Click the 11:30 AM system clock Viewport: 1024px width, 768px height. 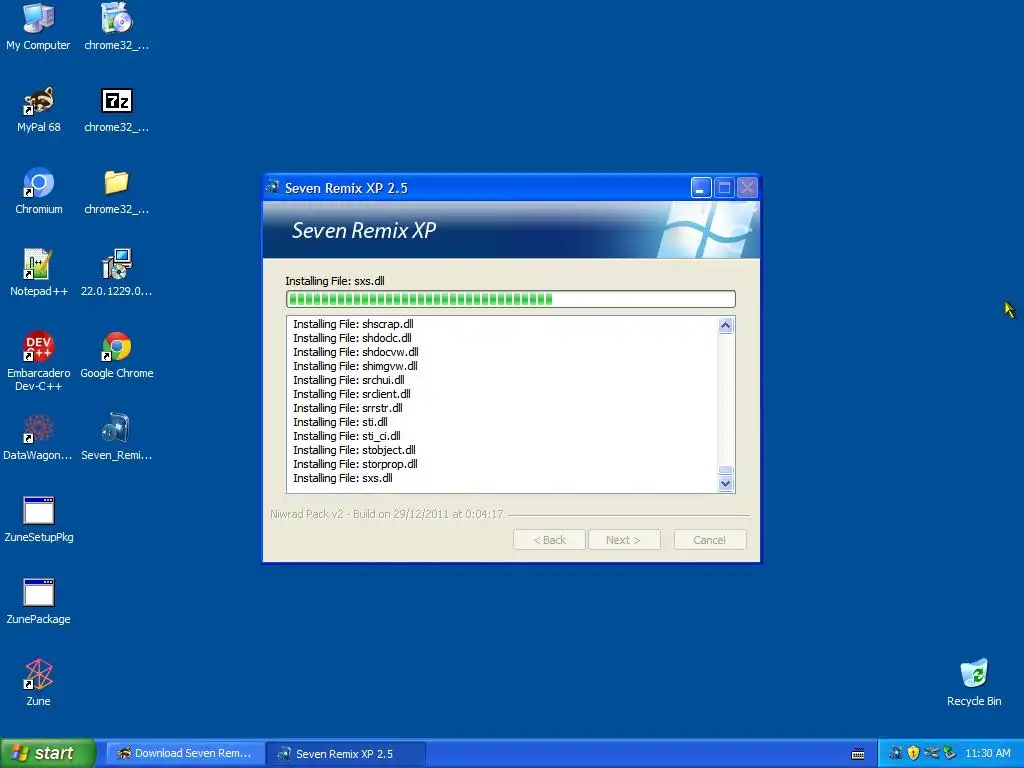(x=987, y=753)
